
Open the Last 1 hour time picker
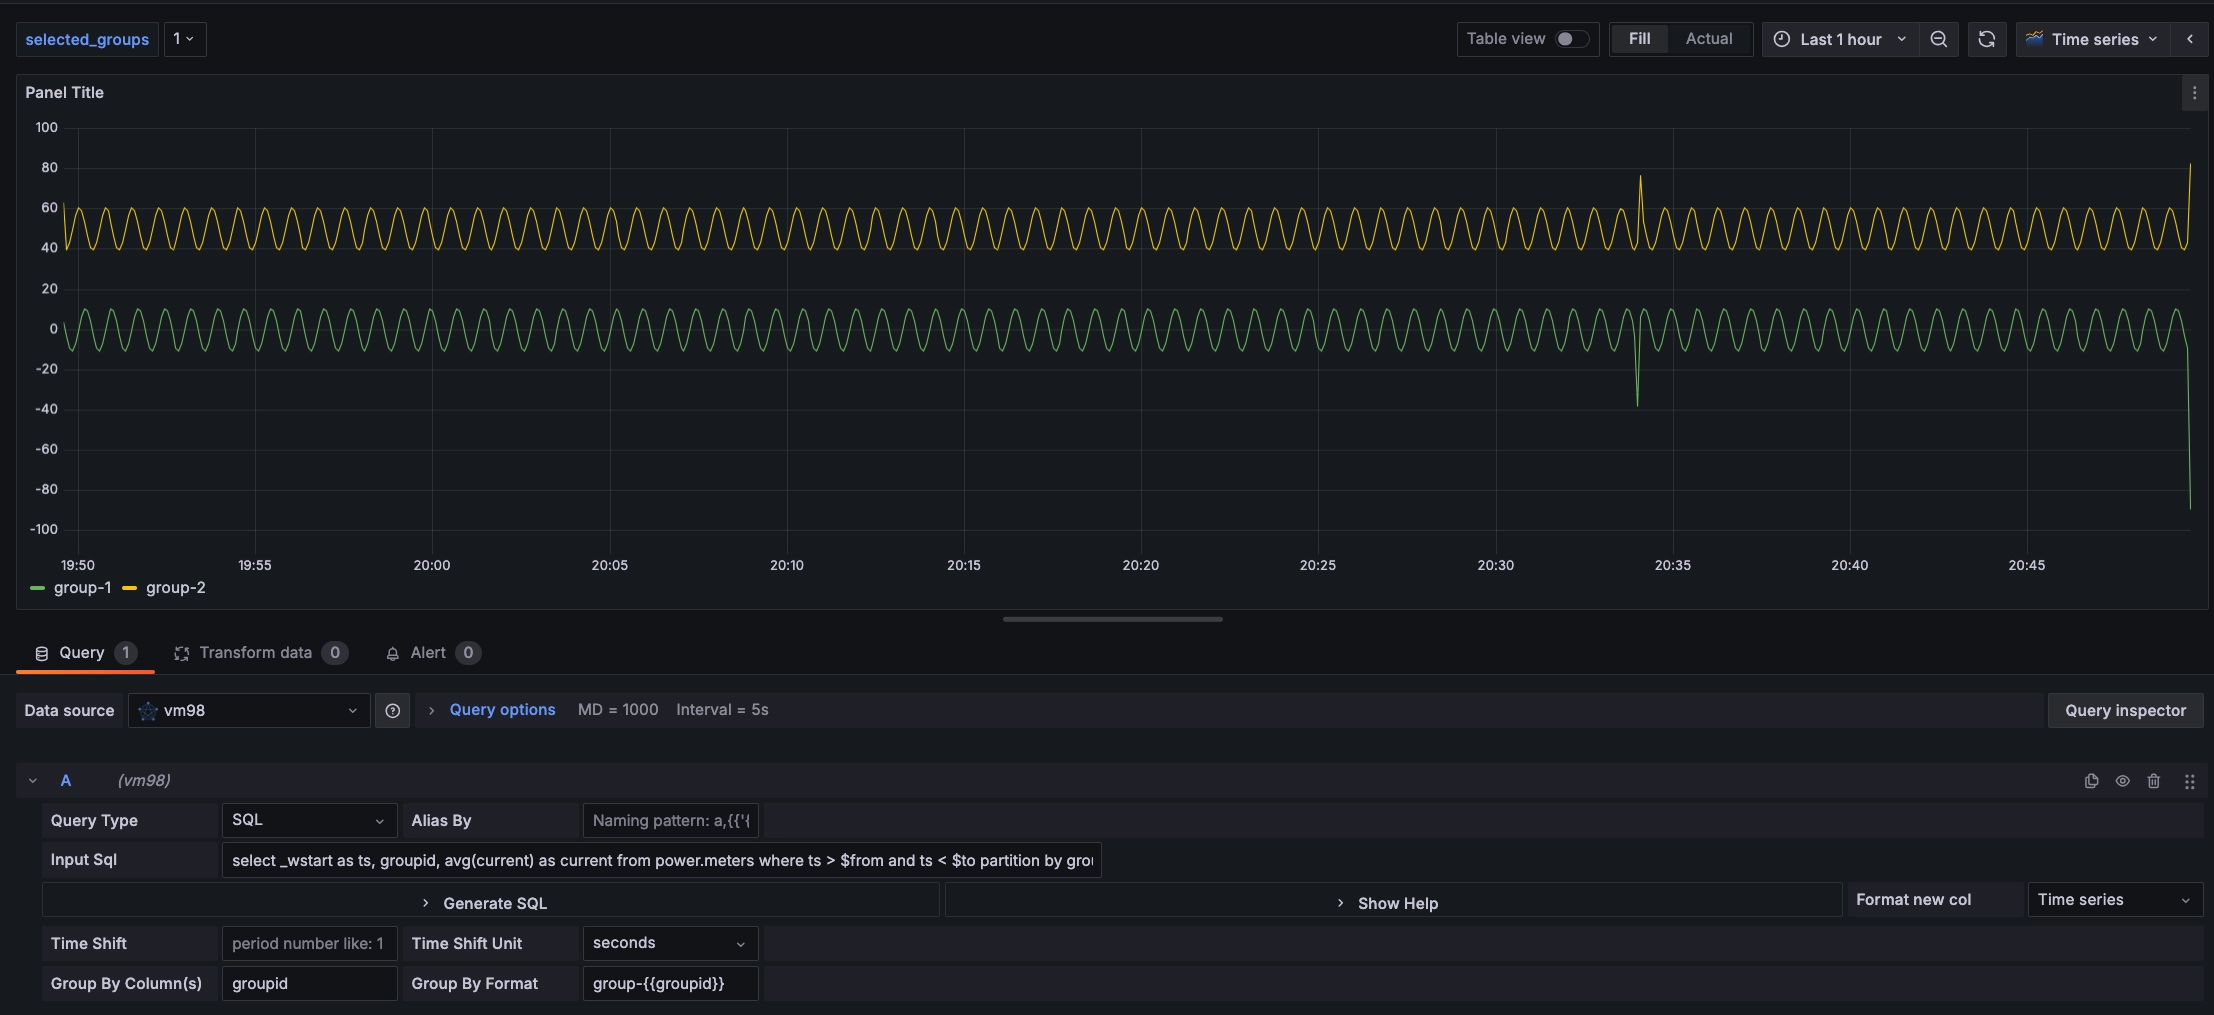click(1839, 39)
